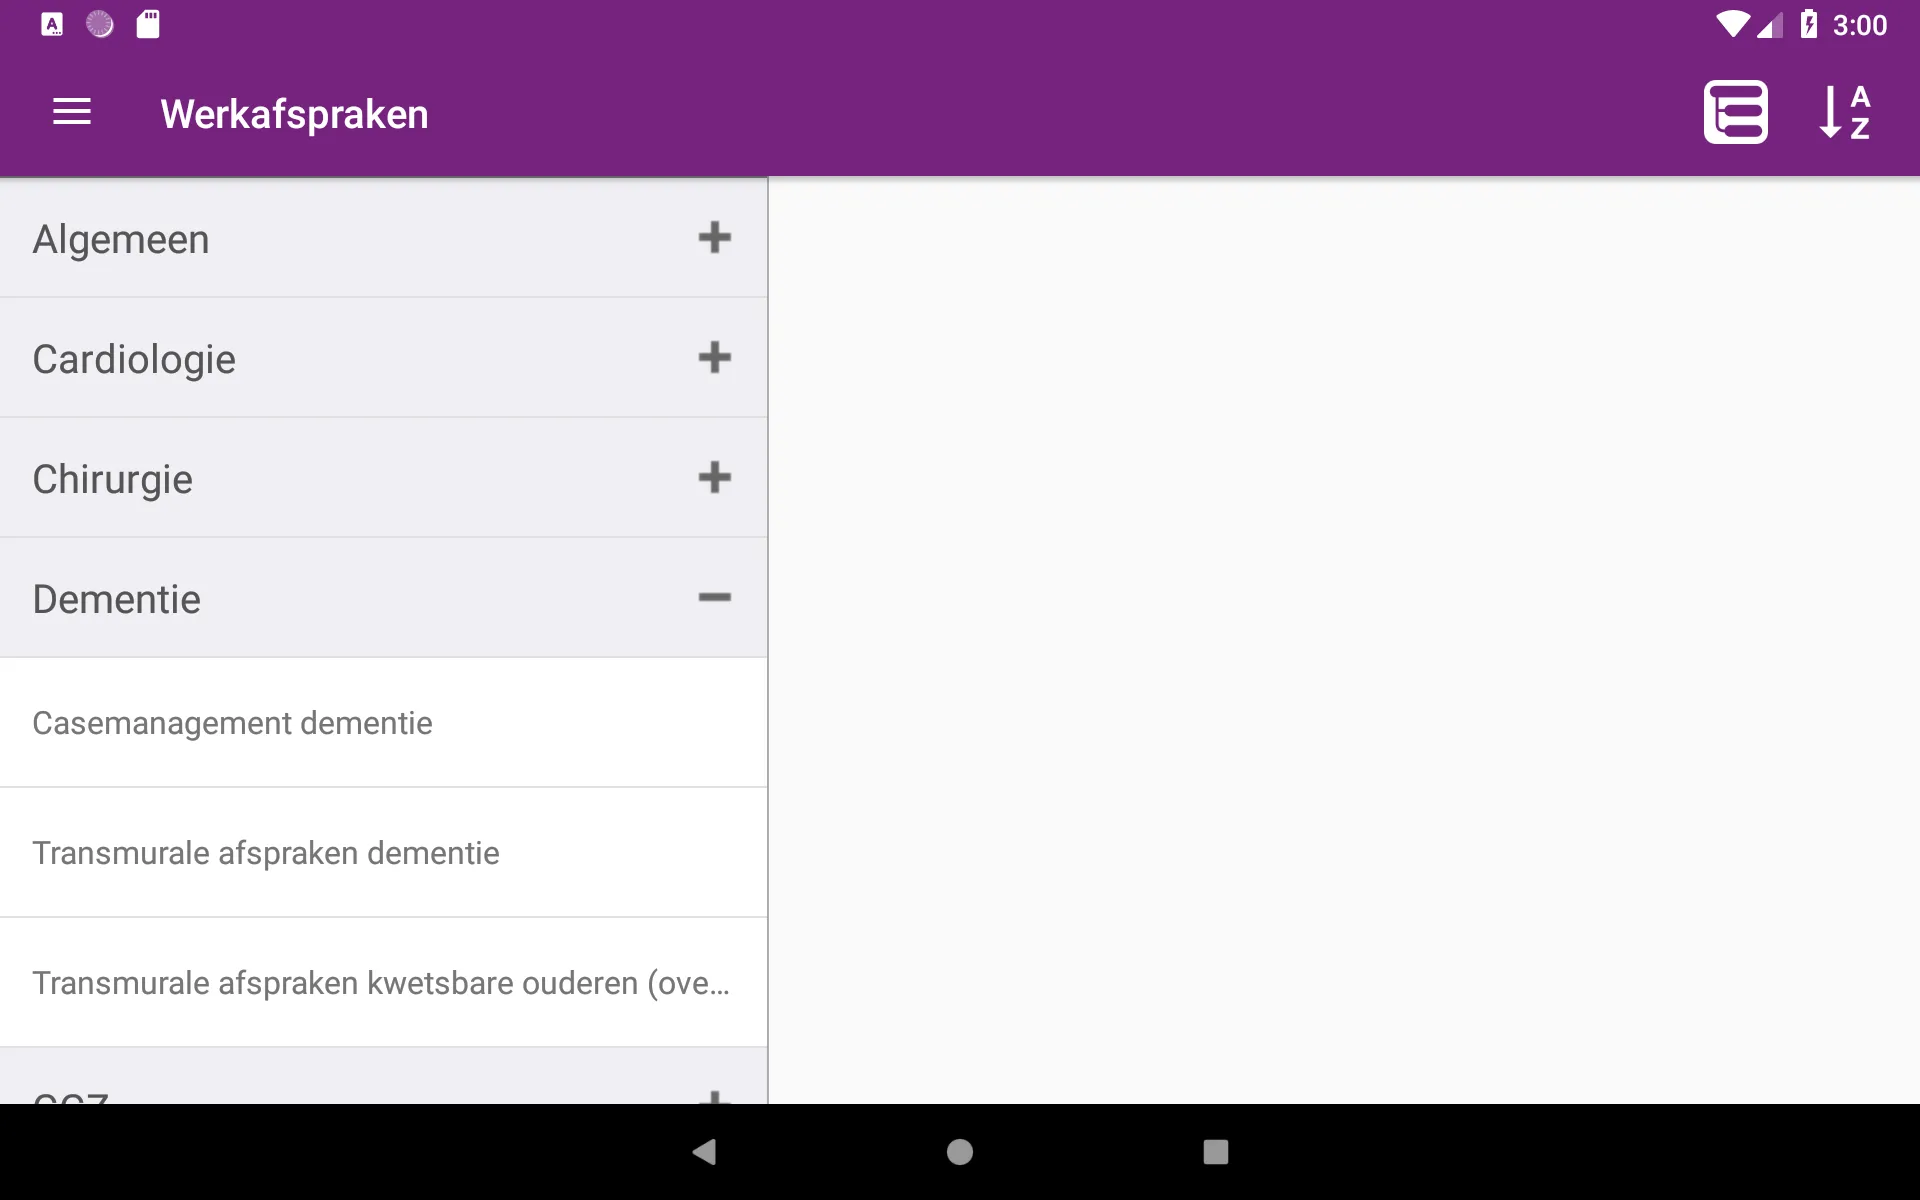Tap the Android recent apps button
The height and width of the screenshot is (1200, 1920).
(1216, 1152)
